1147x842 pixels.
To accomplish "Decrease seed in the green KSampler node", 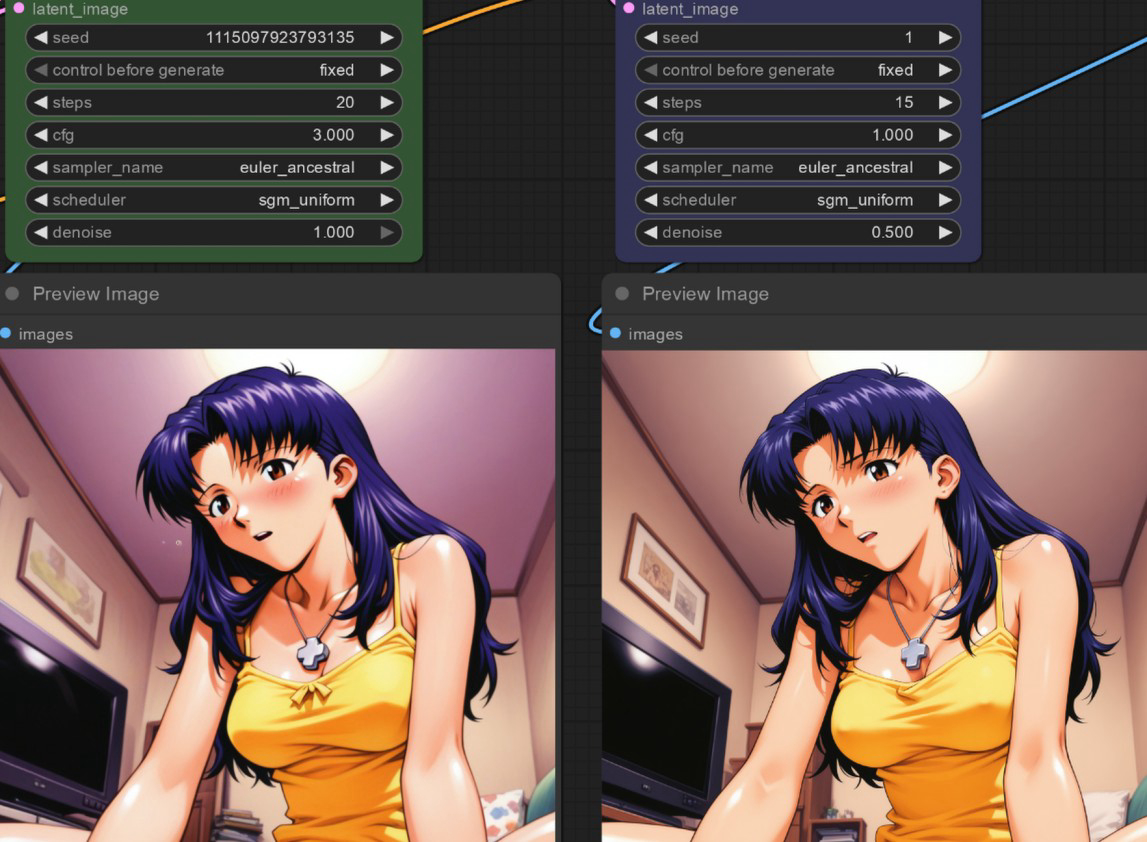I will (41, 37).
